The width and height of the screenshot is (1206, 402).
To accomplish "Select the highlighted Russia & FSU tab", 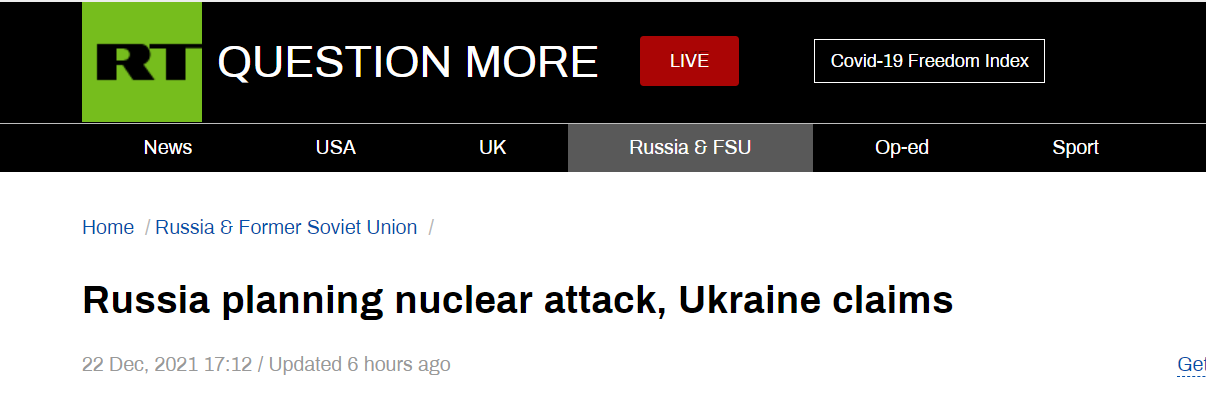I will coord(690,148).
